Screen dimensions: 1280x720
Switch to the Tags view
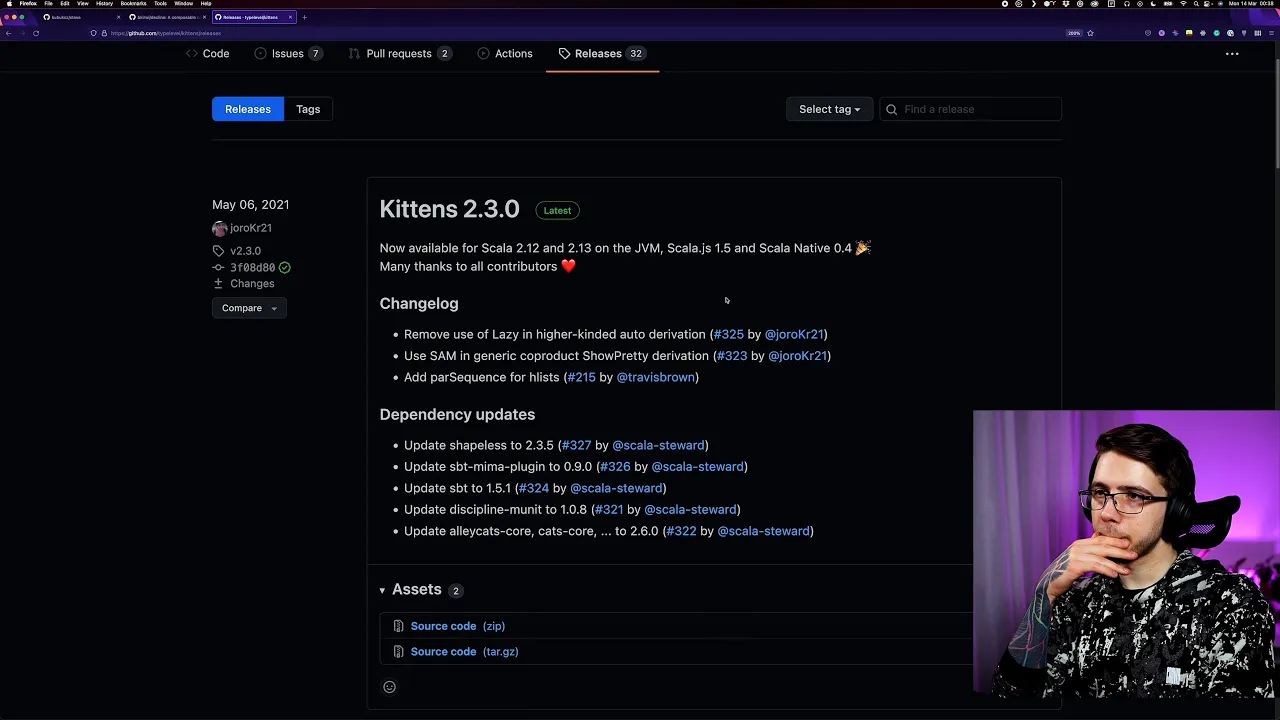[308, 109]
